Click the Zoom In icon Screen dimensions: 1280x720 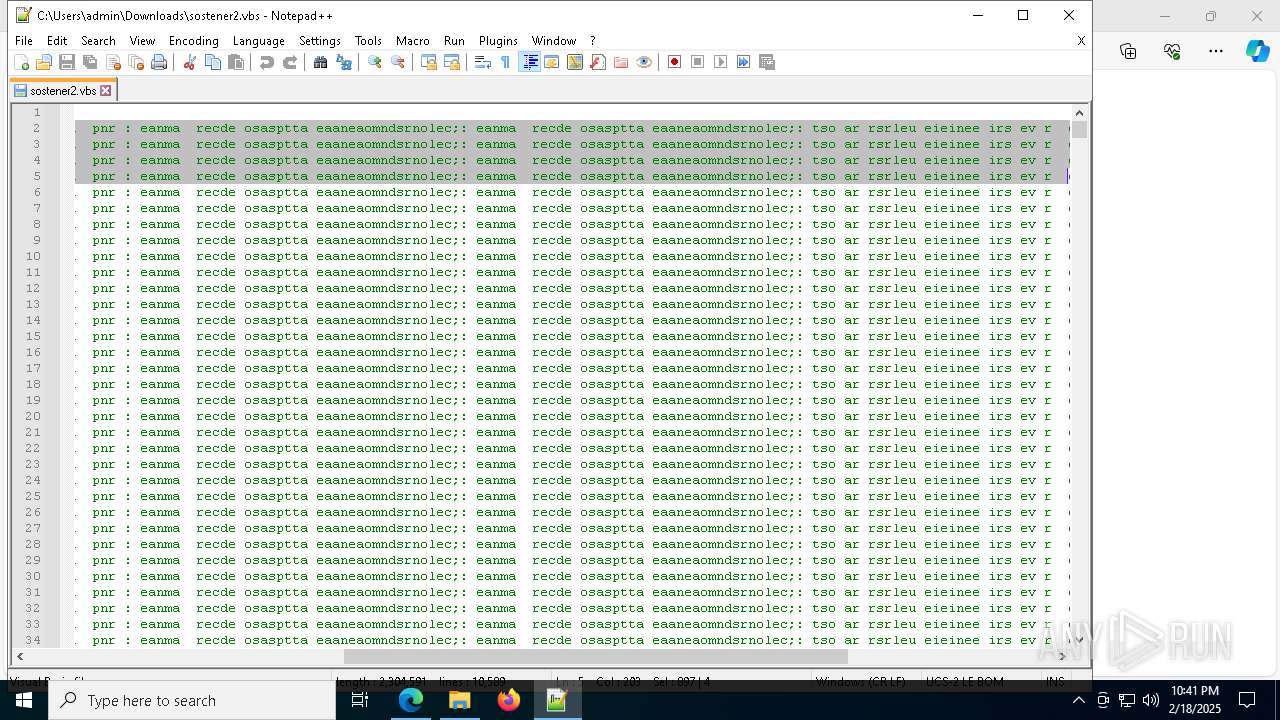(x=374, y=62)
